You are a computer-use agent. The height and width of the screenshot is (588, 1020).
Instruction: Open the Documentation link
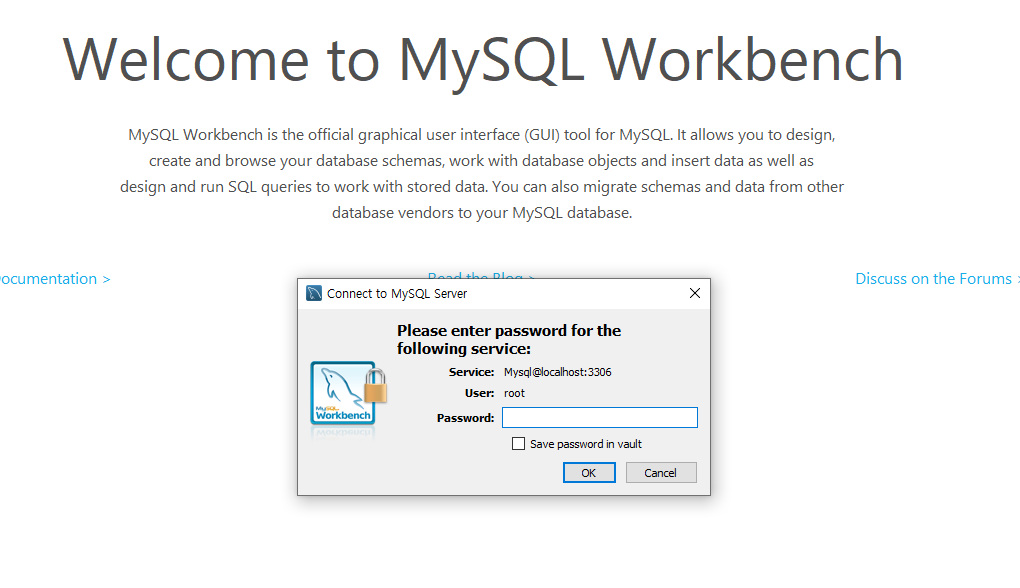pyautogui.click(x=55, y=279)
